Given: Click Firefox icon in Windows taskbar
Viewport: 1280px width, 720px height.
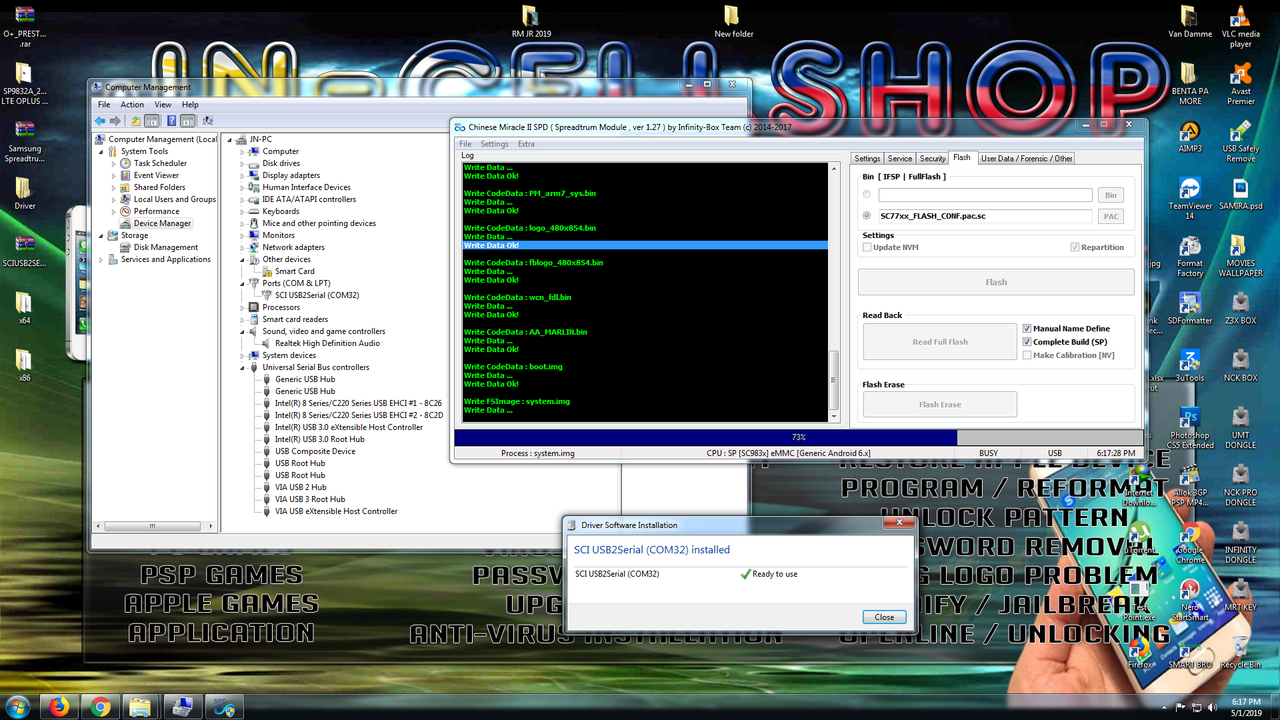Looking at the screenshot, I should [60, 706].
